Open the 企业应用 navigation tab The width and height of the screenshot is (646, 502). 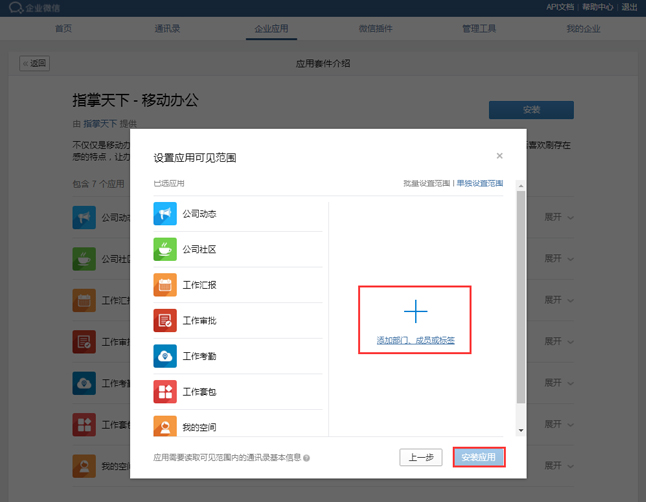[271, 29]
